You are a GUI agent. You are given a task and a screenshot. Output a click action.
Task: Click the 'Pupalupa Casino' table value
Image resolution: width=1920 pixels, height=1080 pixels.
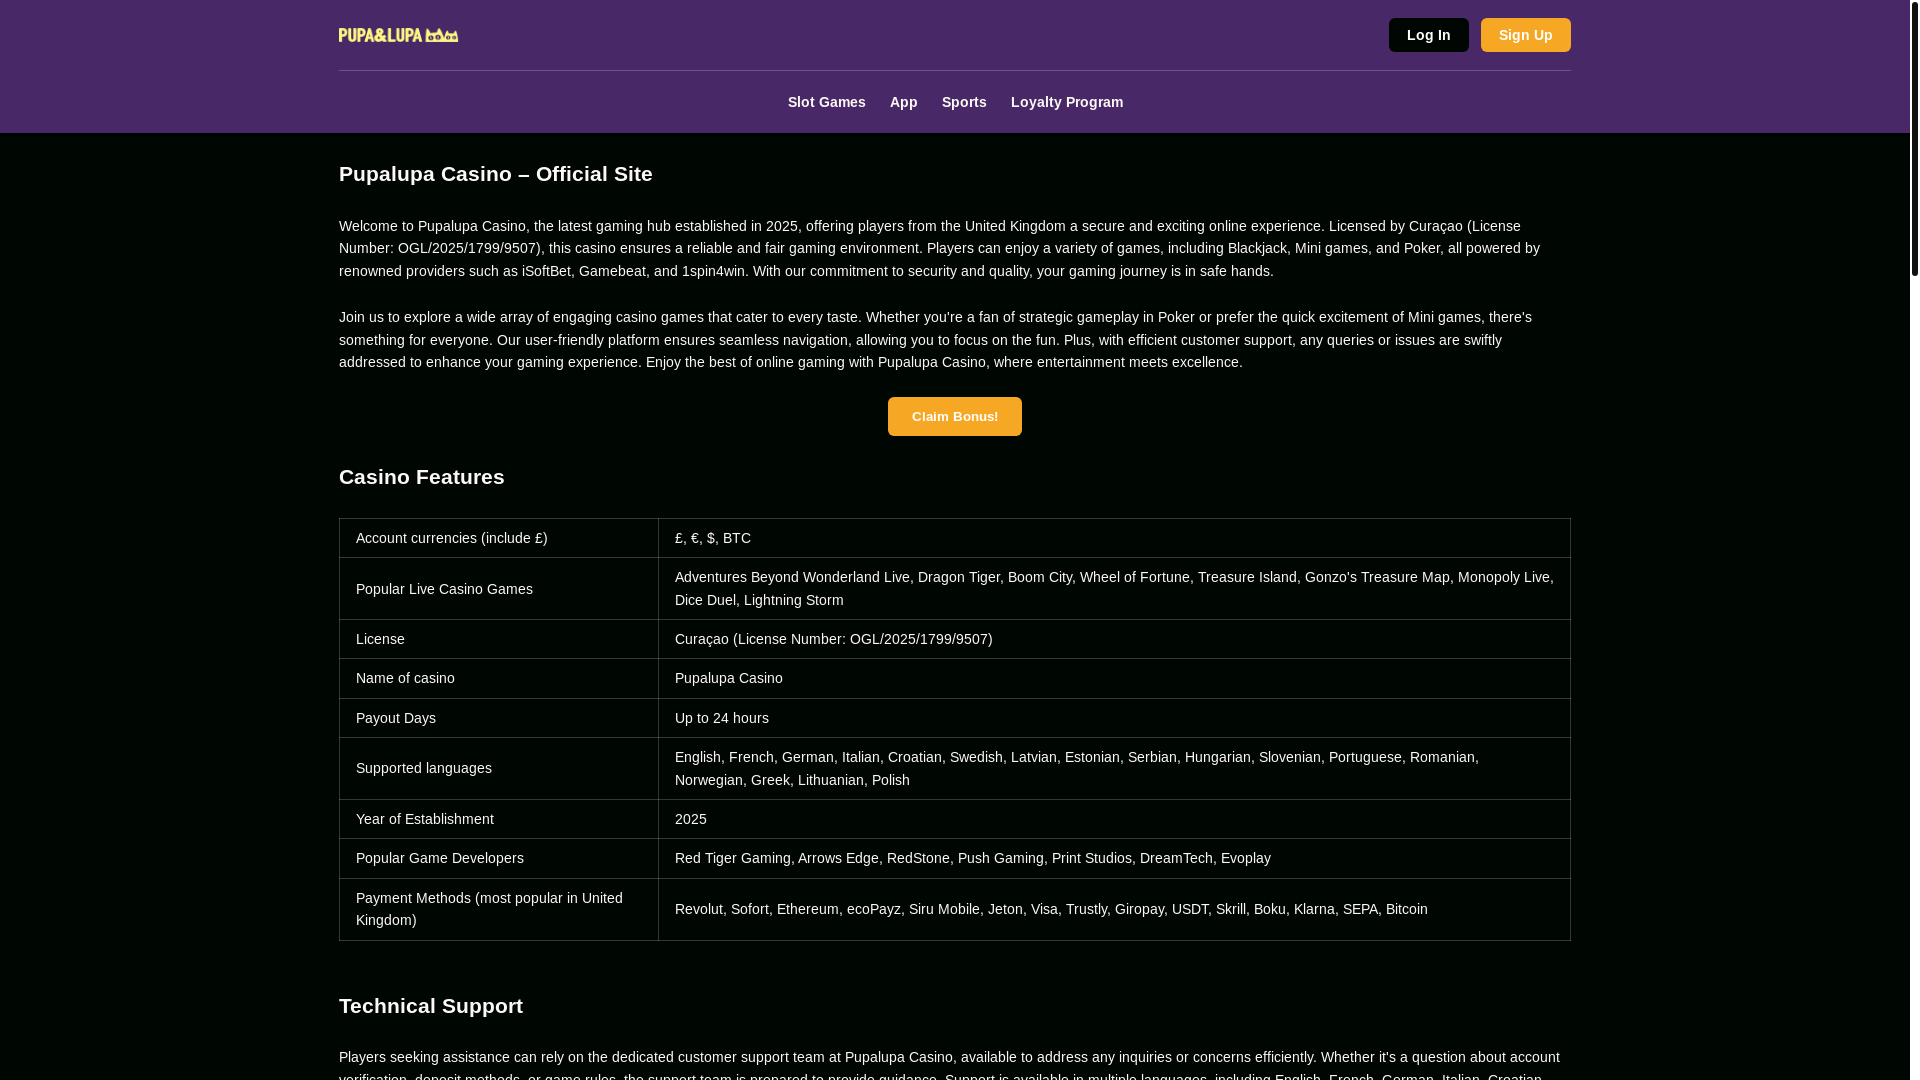tap(1114, 678)
